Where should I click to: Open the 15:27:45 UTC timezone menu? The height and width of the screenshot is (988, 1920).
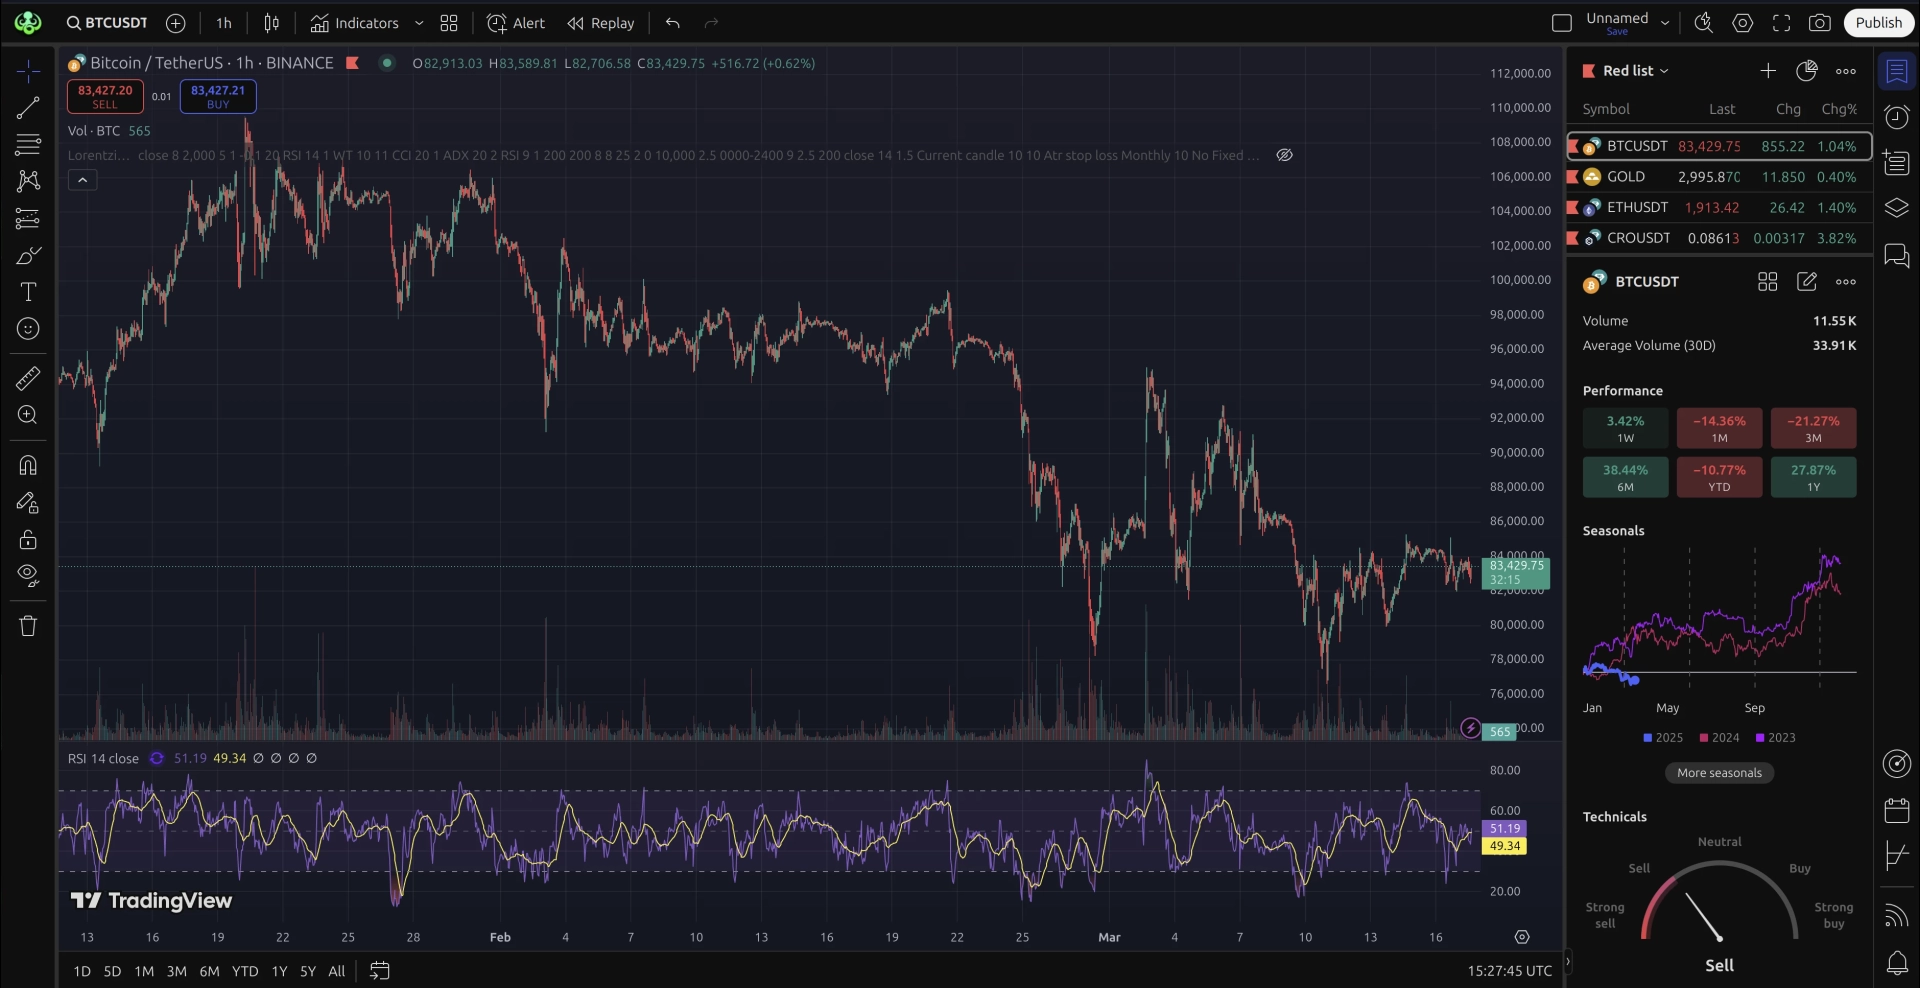coord(1510,971)
